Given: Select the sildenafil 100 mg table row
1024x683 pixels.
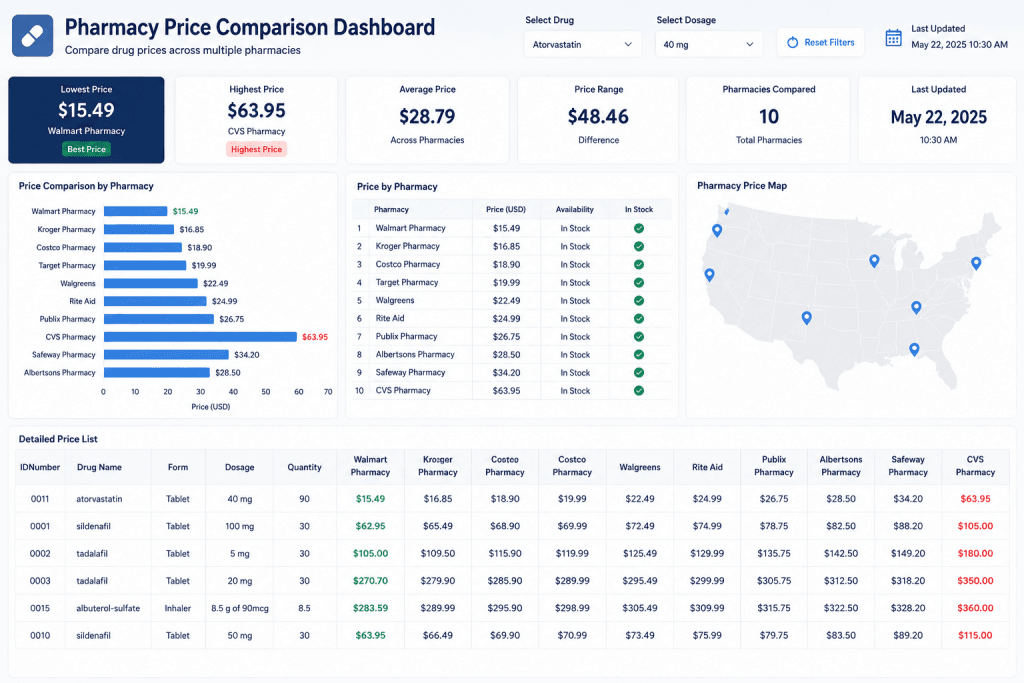Looking at the screenshot, I should [512, 526].
